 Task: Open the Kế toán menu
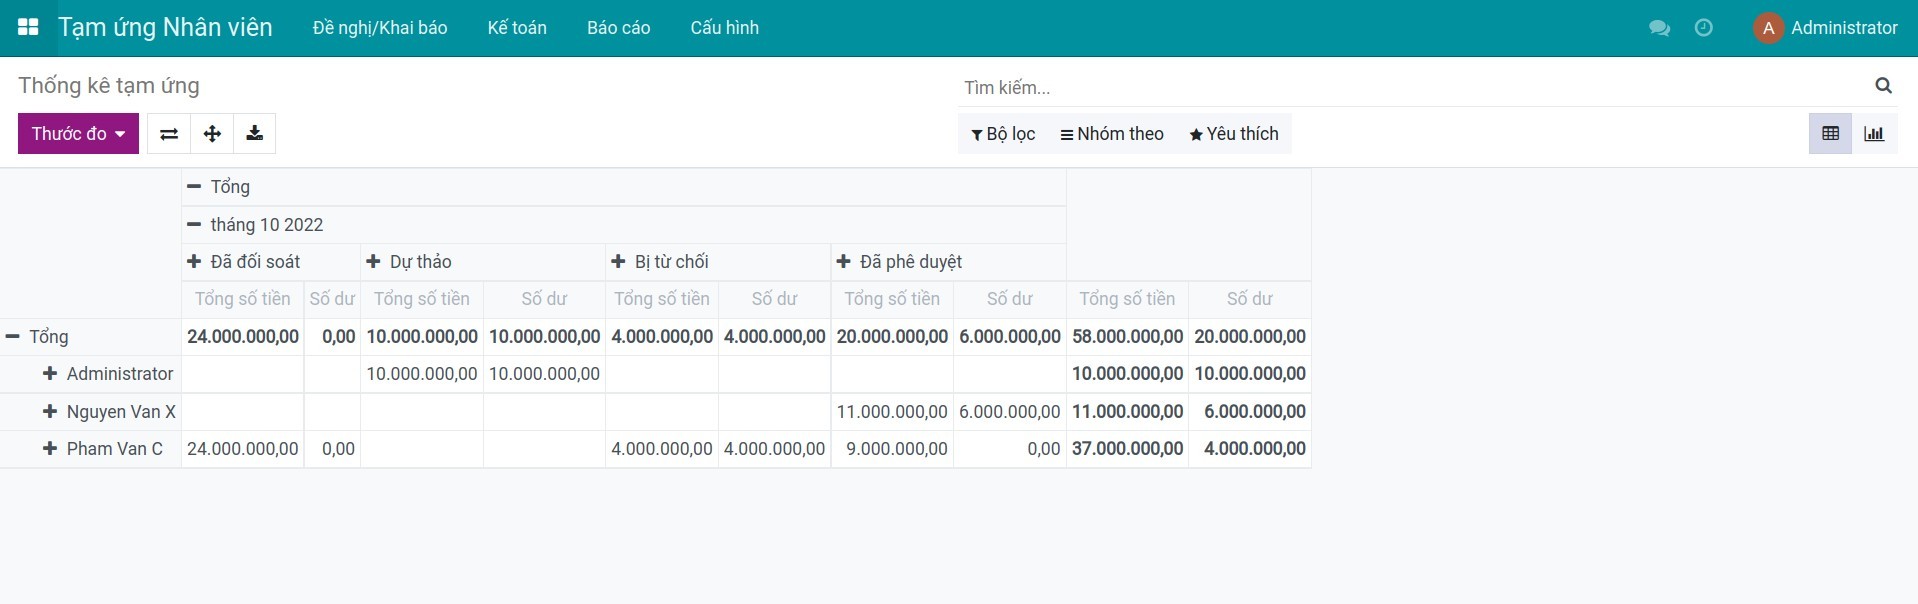[x=517, y=28]
